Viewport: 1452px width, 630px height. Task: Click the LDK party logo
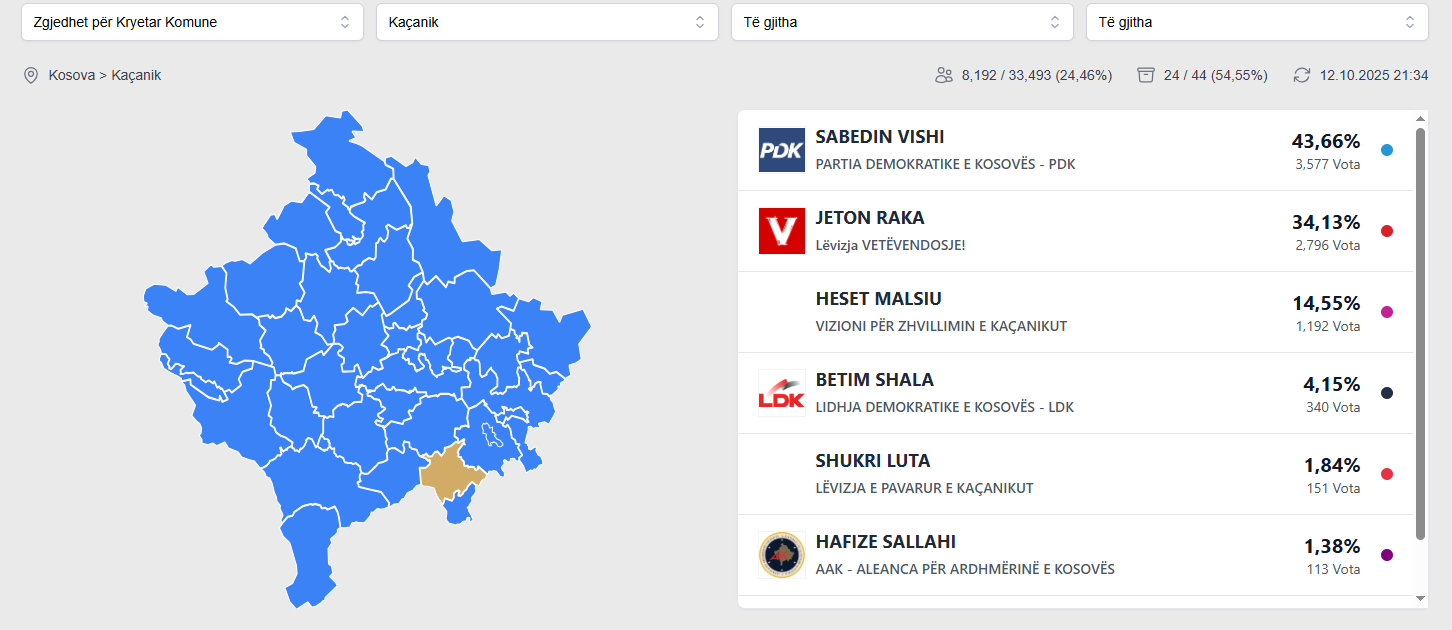tap(781, 391)
